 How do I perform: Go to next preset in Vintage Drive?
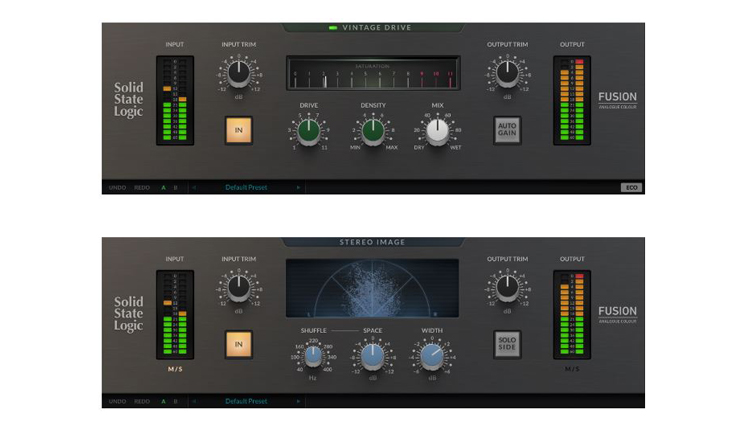click(x=298, y=187)
